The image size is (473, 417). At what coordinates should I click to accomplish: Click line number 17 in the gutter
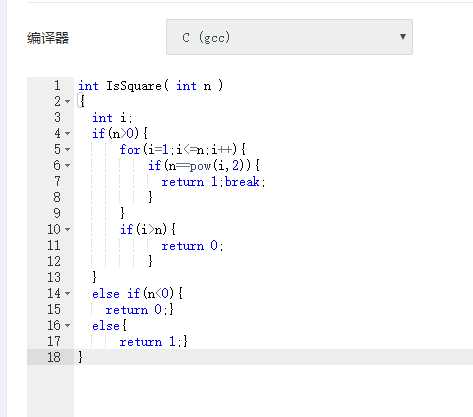tap(54, 342)
